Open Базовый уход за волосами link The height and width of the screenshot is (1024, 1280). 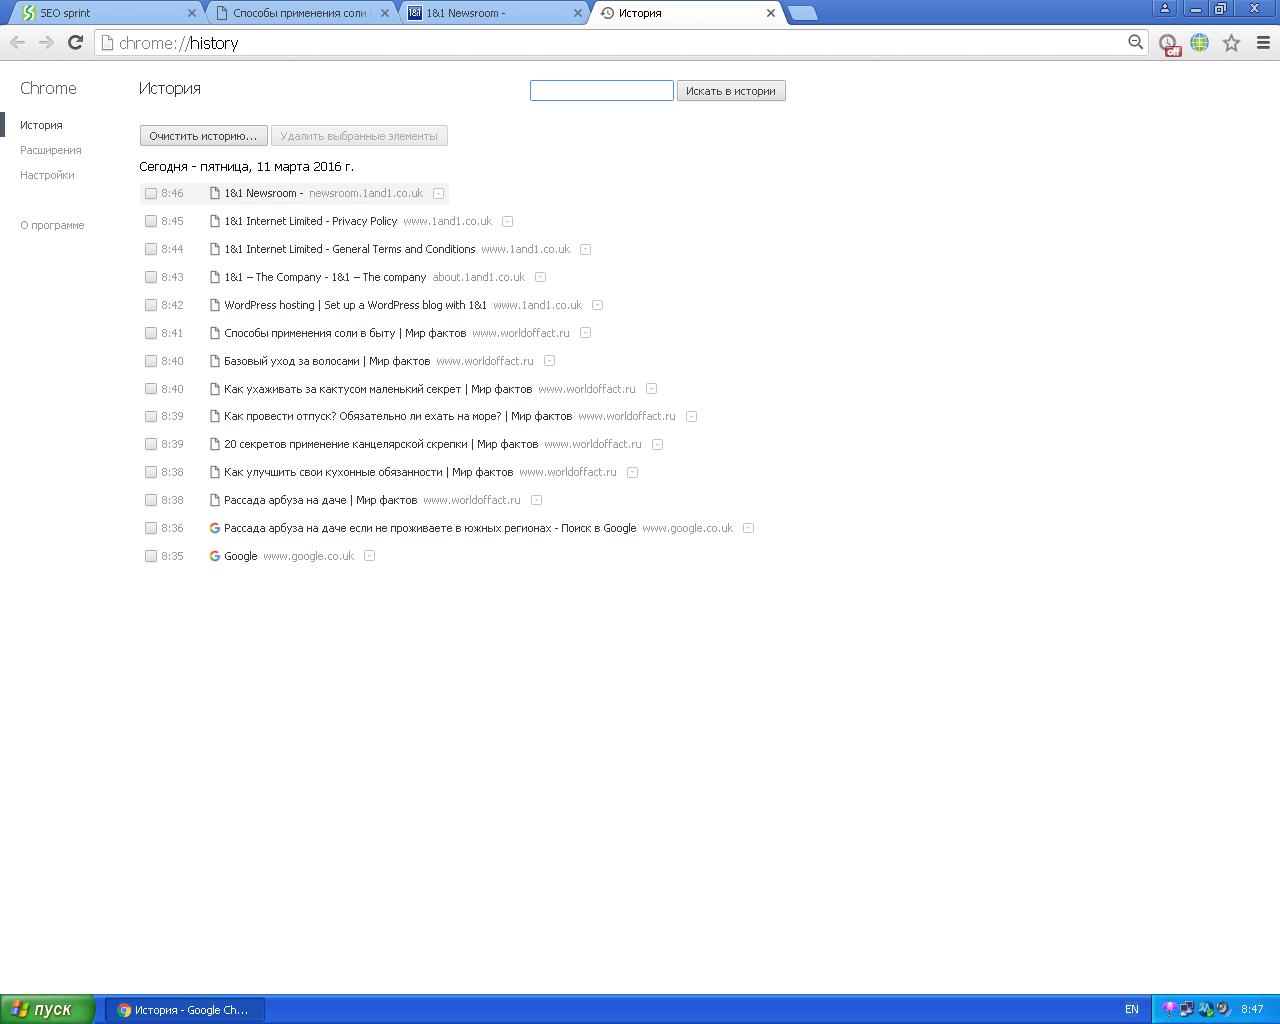tap(327, 361)
